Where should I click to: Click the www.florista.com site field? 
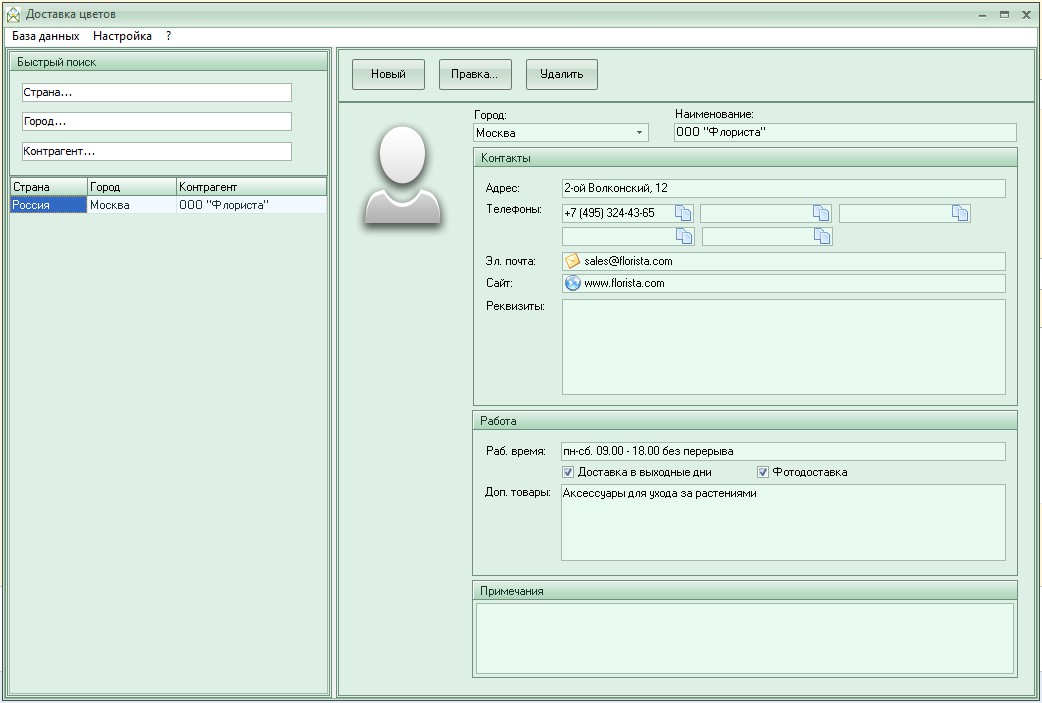pos(783,283)
